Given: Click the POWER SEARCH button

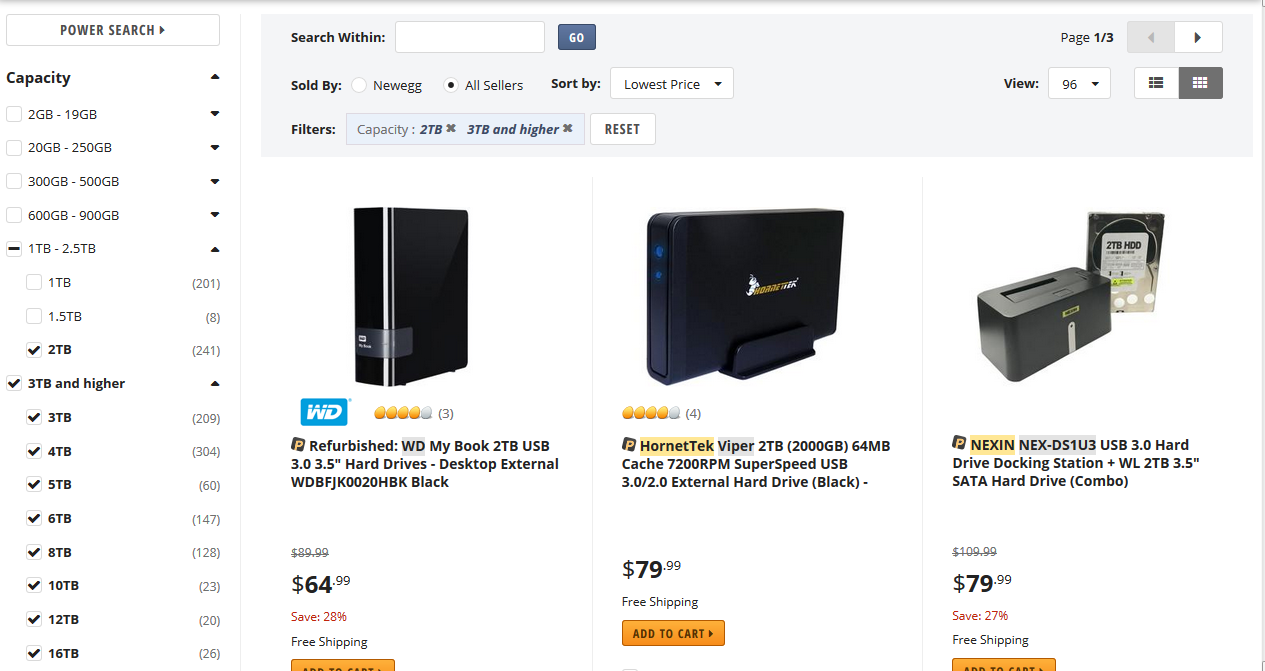Looking at the screenshot, I should pyautogui.click(x=113, y=30).
